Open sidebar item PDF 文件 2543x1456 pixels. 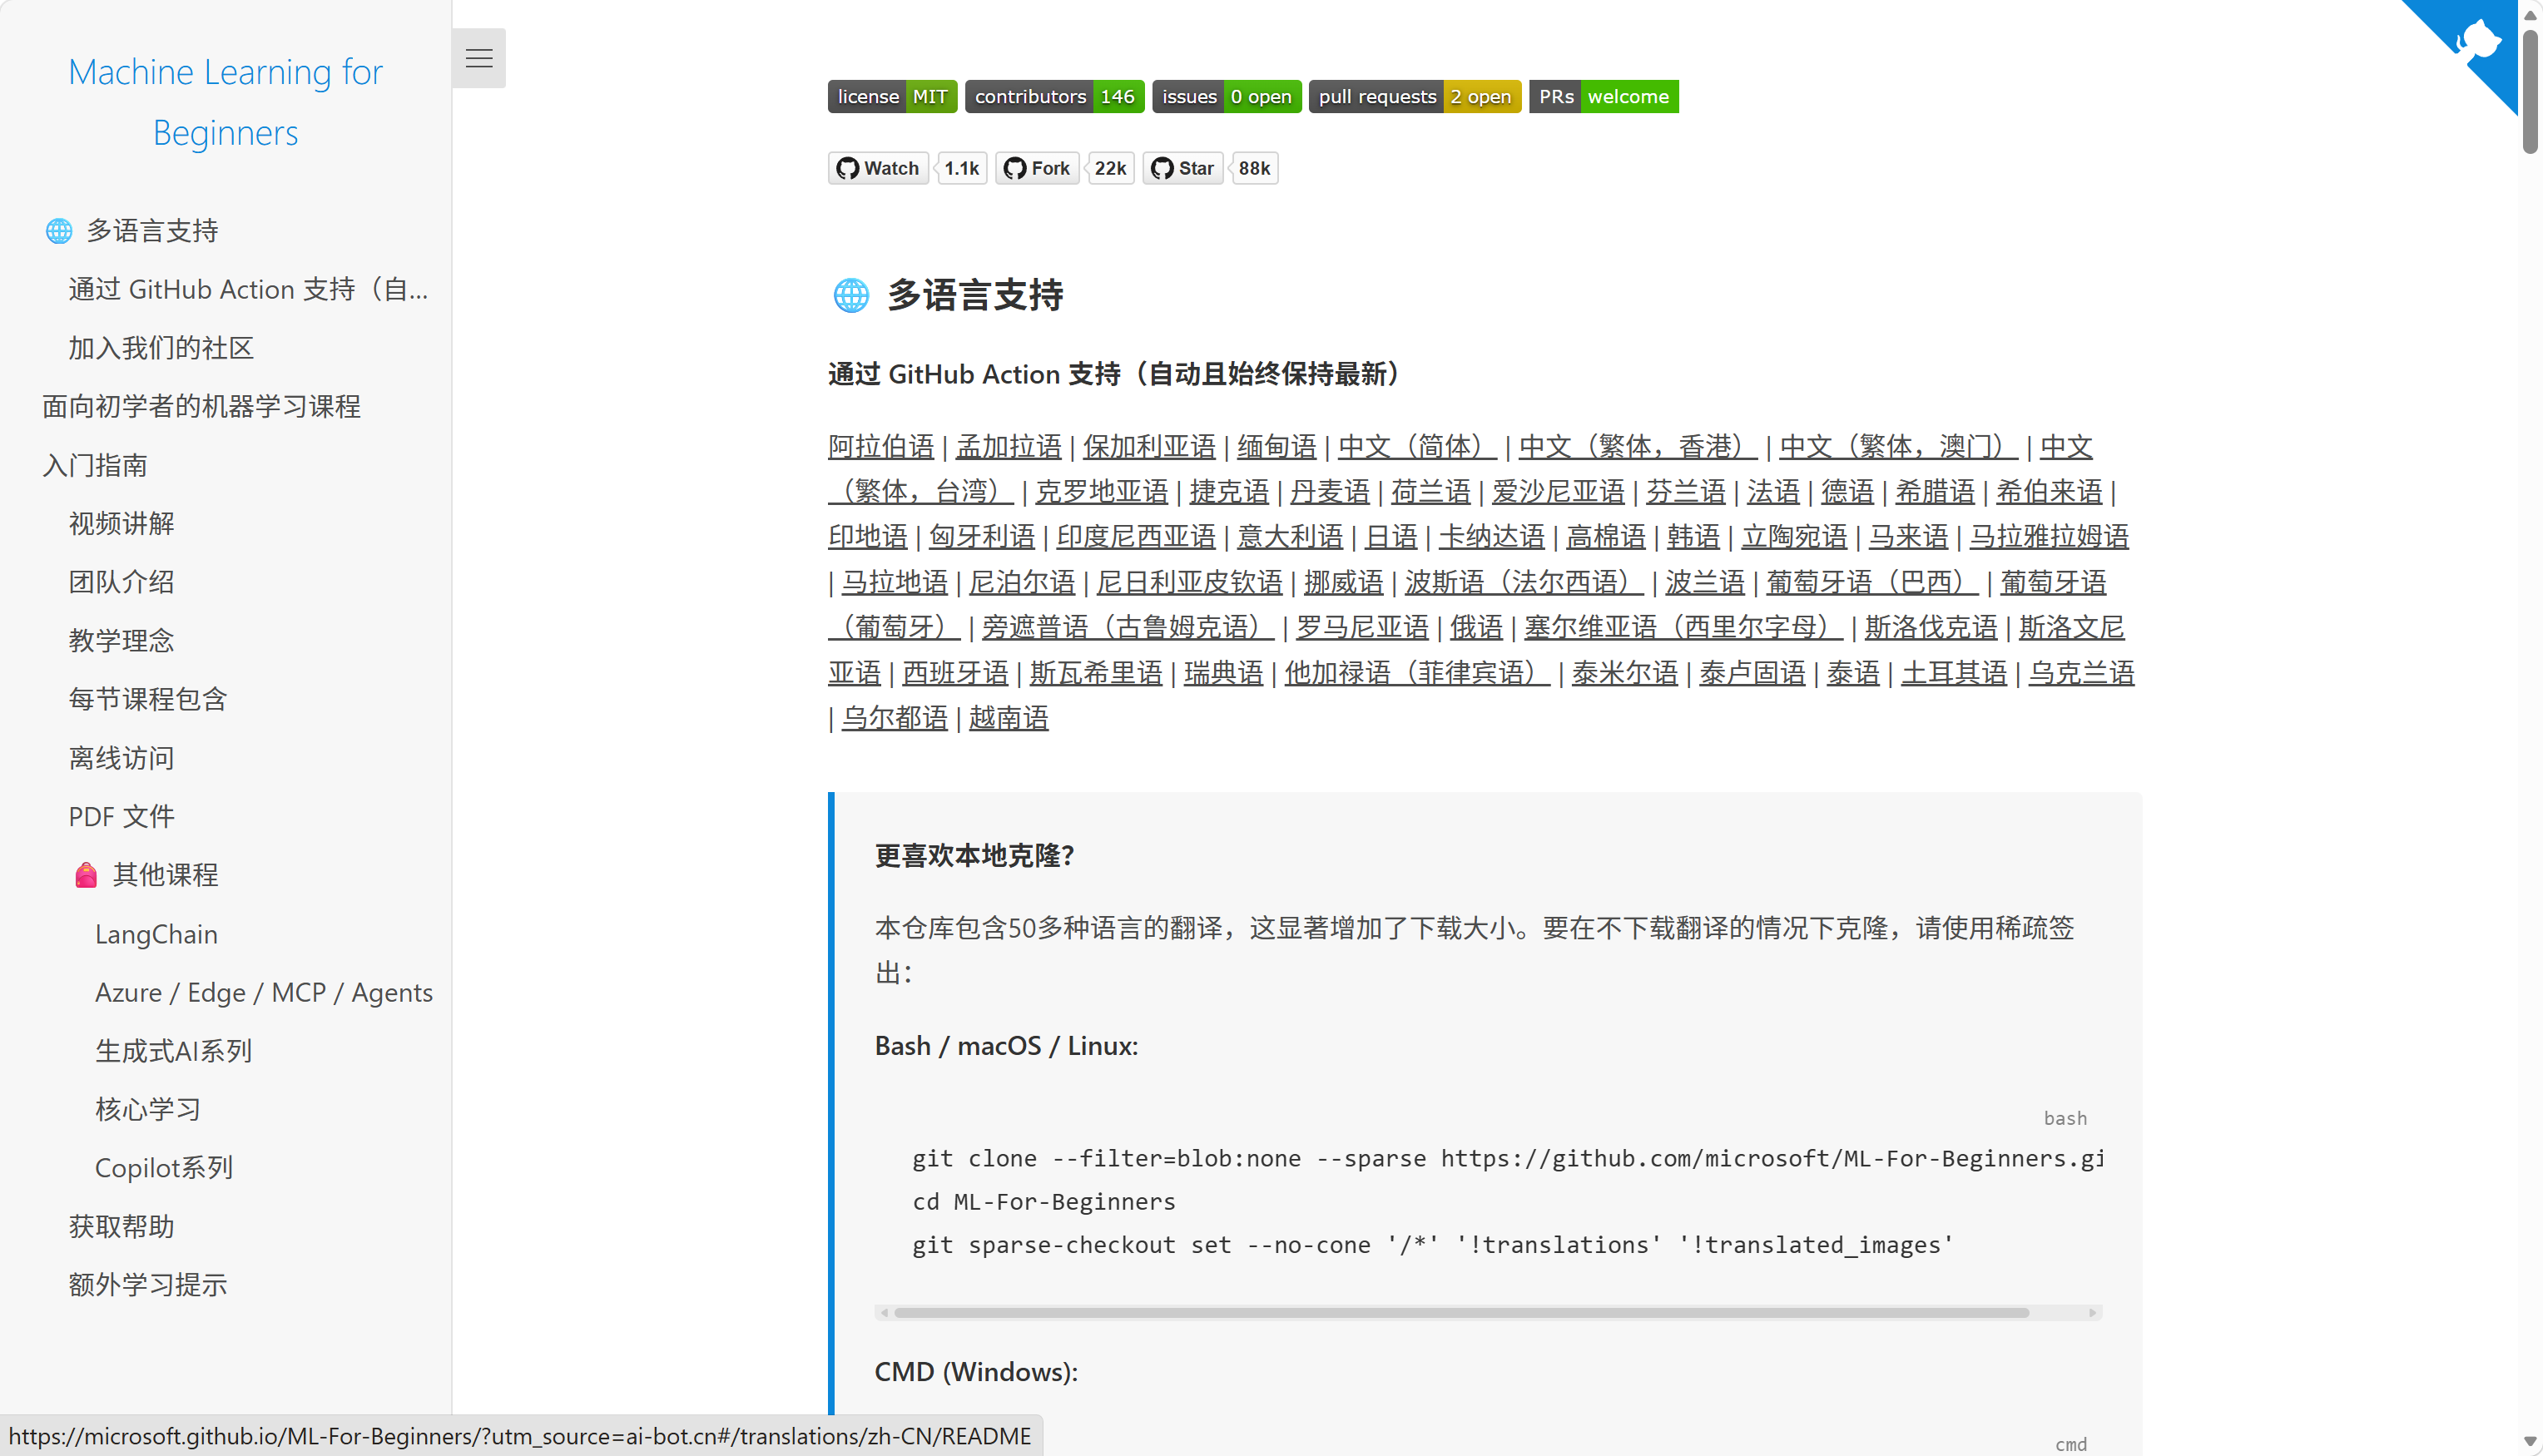coord(121,816)
